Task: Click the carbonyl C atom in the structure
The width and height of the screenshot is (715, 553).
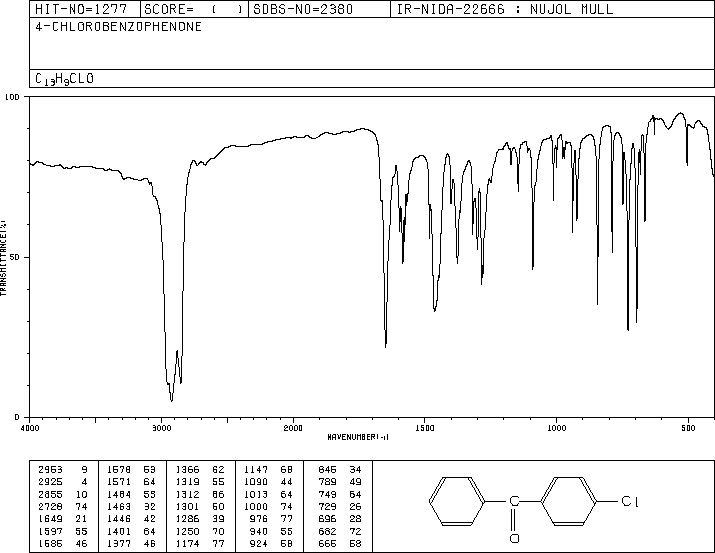Action: click(x=514, y=501)
